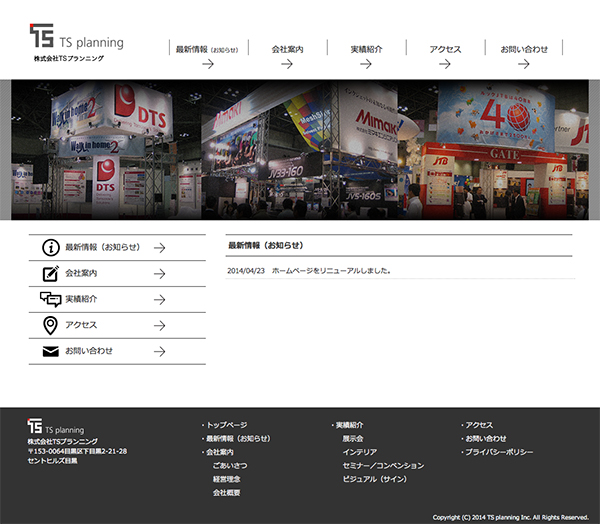The image size is (600, 524).
Task: Click the 最新情報（お知らせ） section heading
Action: click(266, 245)
